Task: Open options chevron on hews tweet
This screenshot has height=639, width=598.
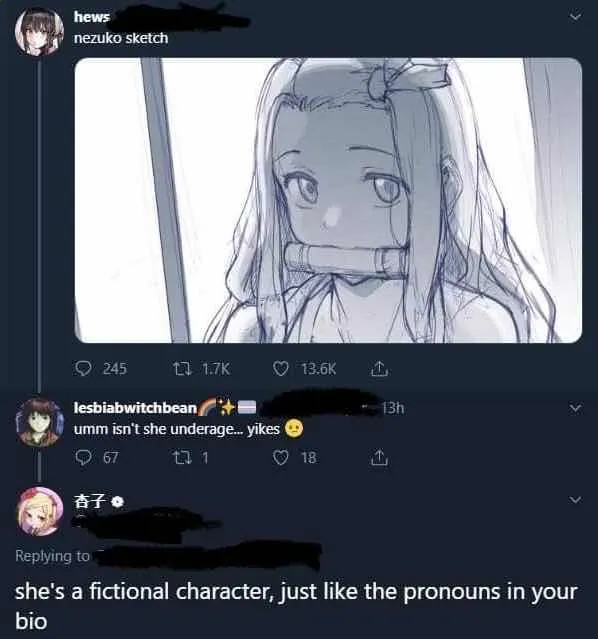Action: (x=575, y=17)
